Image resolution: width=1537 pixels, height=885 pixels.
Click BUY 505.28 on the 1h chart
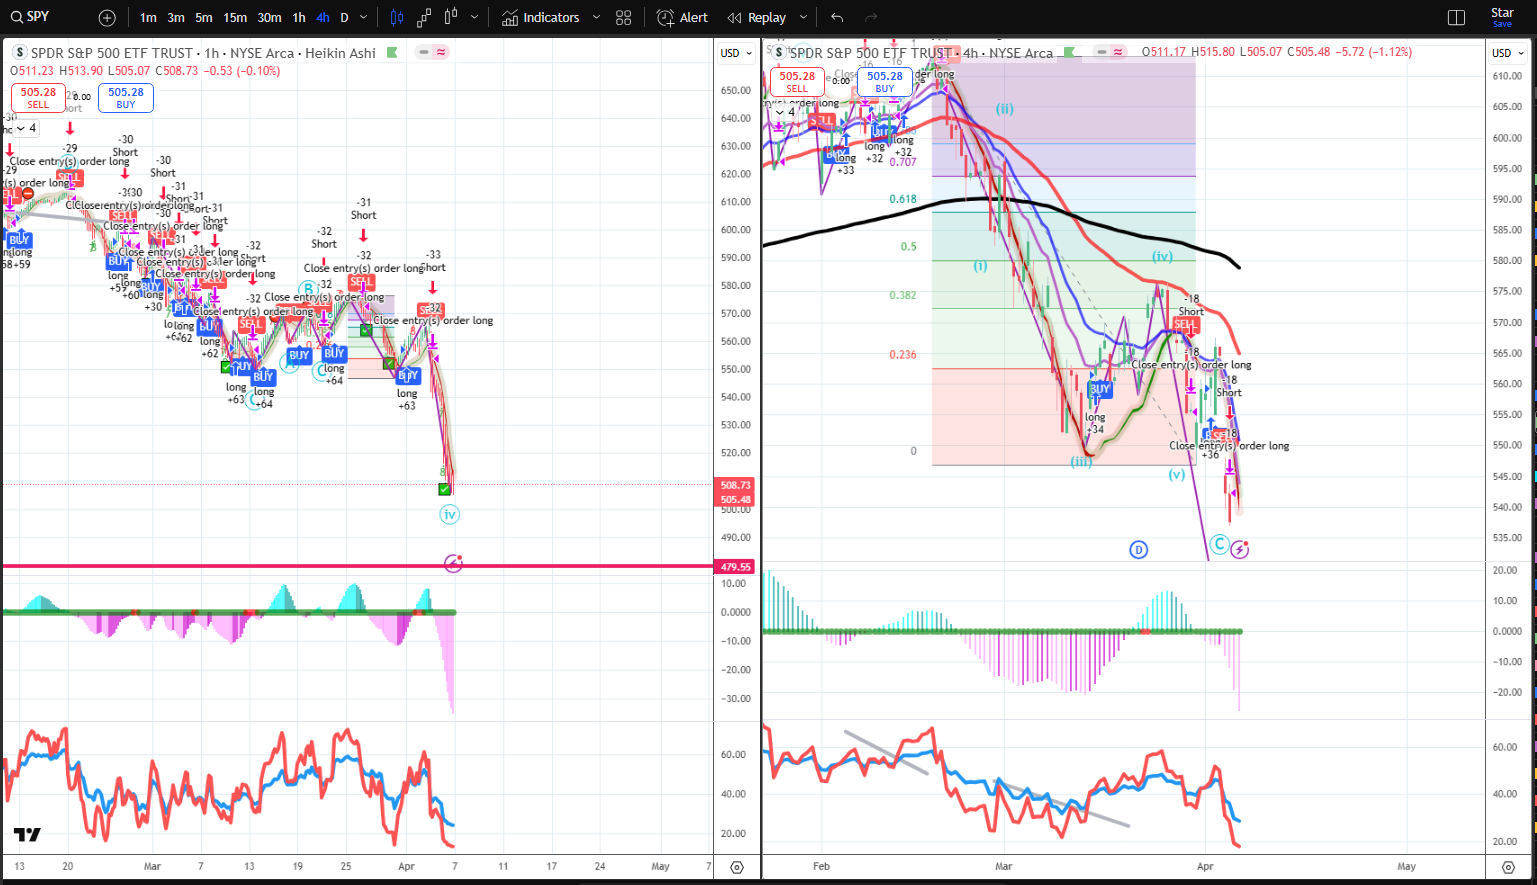coord(126,98)
